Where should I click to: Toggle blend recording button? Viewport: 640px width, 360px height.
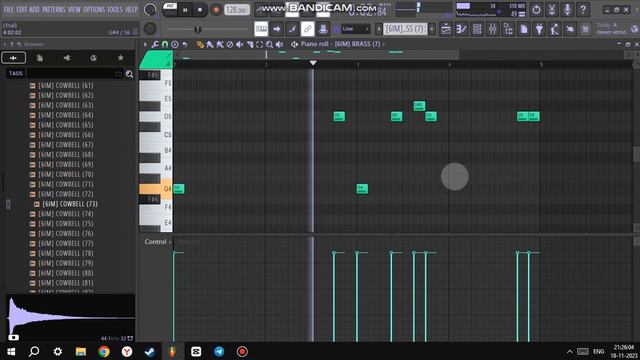point(292,29)
